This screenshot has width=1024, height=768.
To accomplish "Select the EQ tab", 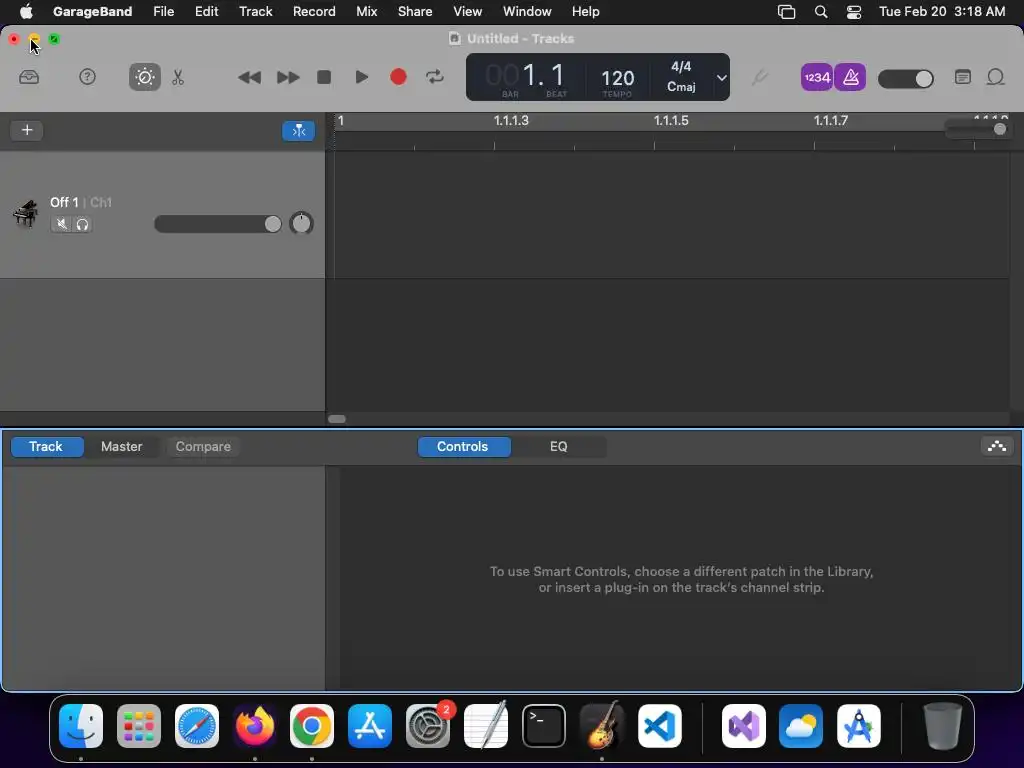I will [x=558, y=447].
